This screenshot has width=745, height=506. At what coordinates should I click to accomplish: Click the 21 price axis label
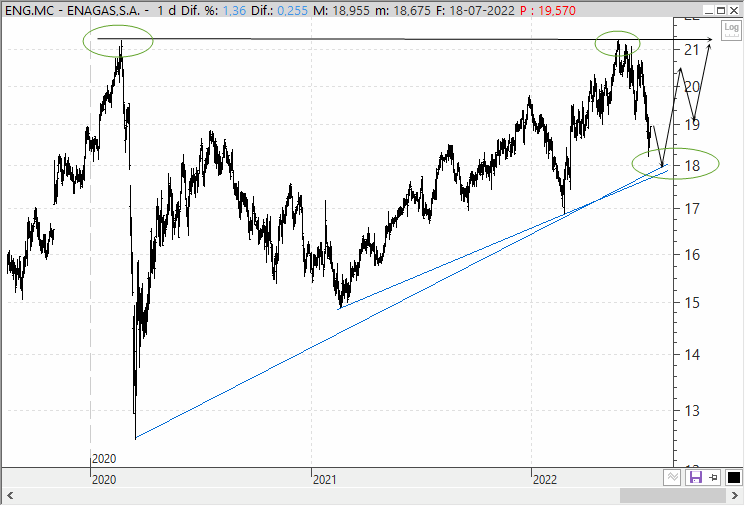692,49
